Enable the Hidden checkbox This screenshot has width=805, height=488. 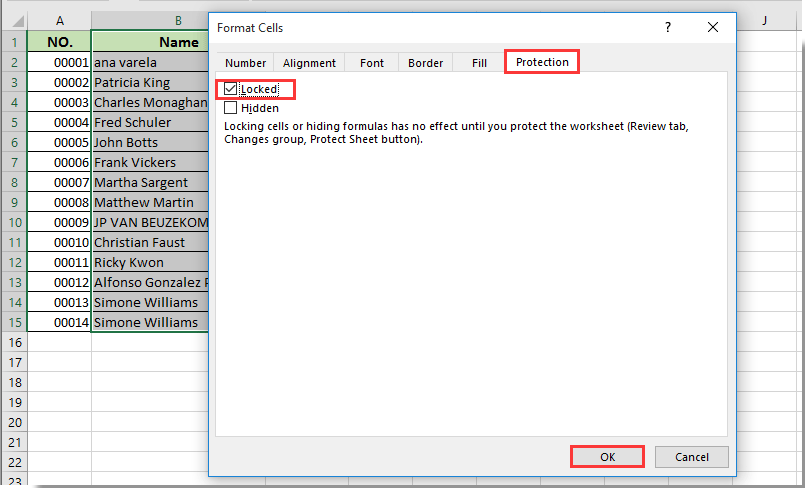click(x=231, y=108)
